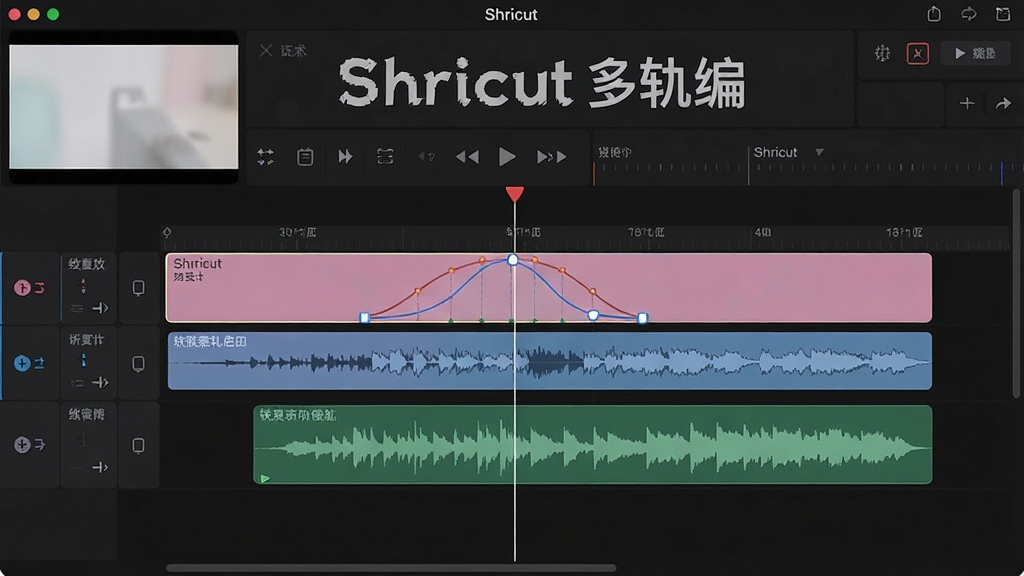The height and width of the screenshot is (576, 1024).
Task: Click the forward arrow icon in title bar
Action: [968, 14]
